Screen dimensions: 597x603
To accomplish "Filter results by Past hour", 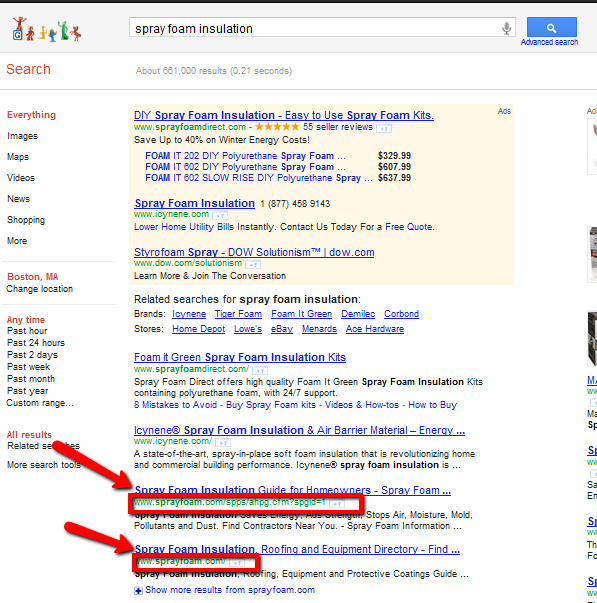I will click(x=27, y=331).
